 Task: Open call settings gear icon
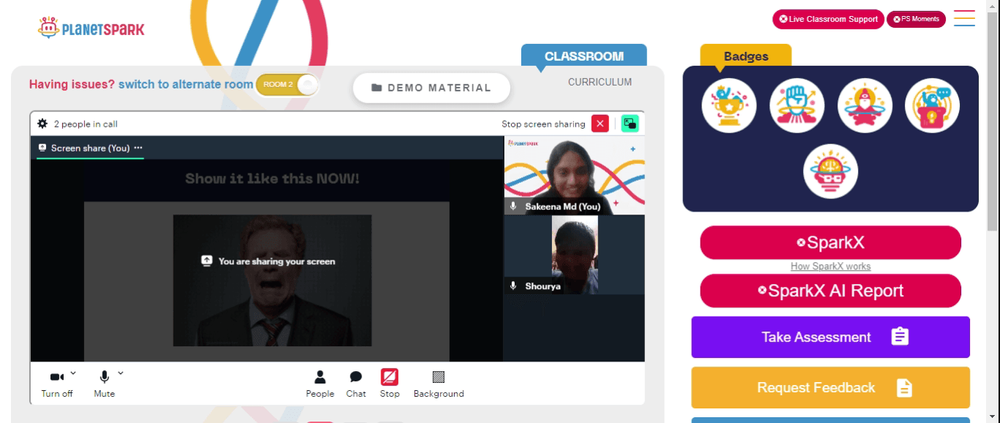(43, 124)
